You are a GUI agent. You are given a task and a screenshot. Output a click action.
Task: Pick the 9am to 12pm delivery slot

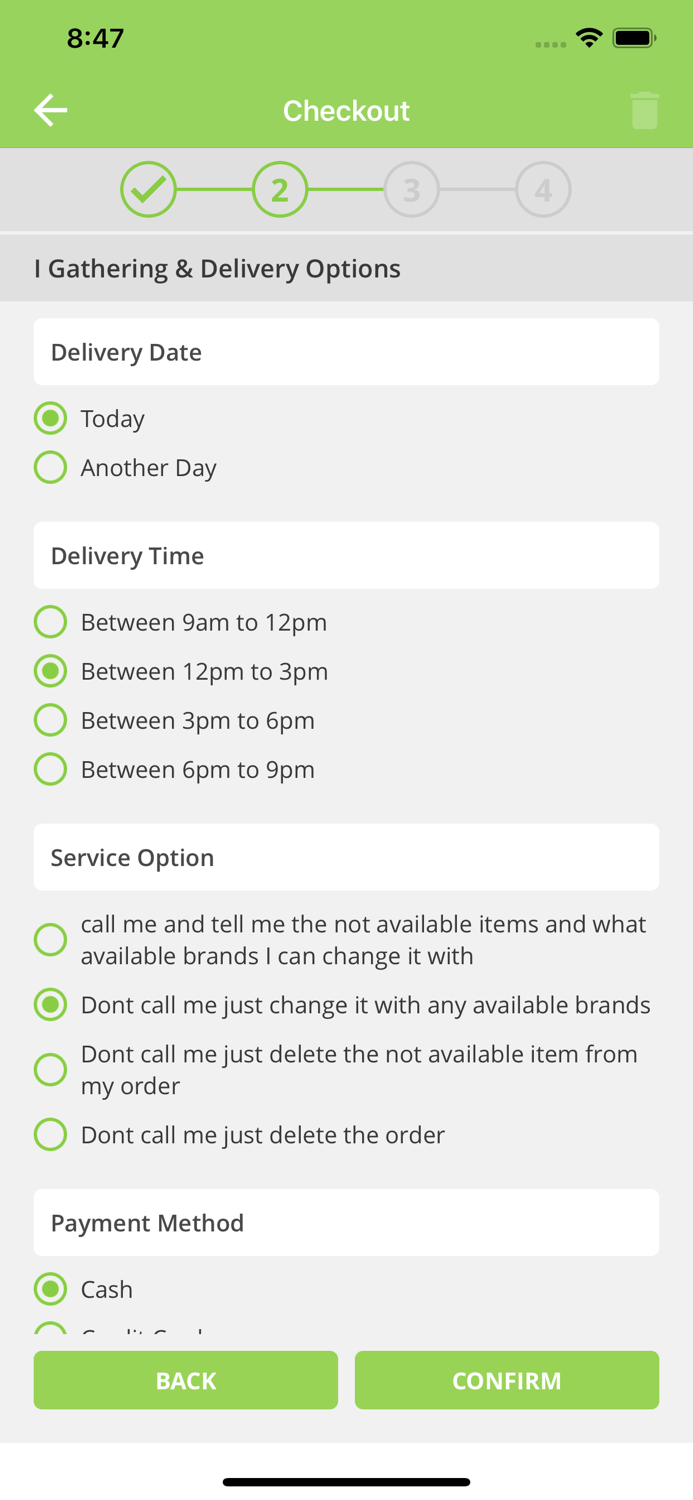pyautogui.click(x=50, y=621)
